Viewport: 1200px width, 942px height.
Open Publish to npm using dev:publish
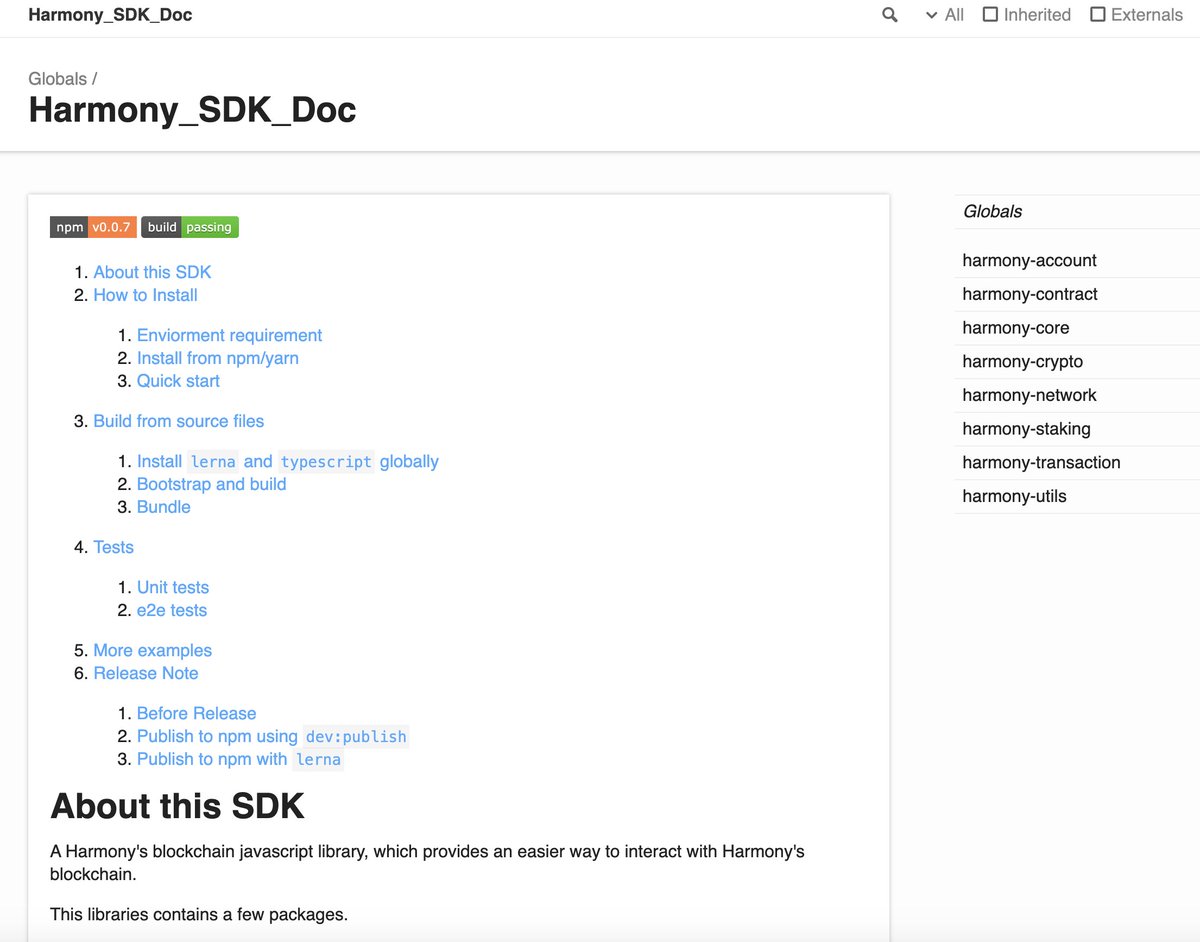pyautogui.click(x=273, y=736)
